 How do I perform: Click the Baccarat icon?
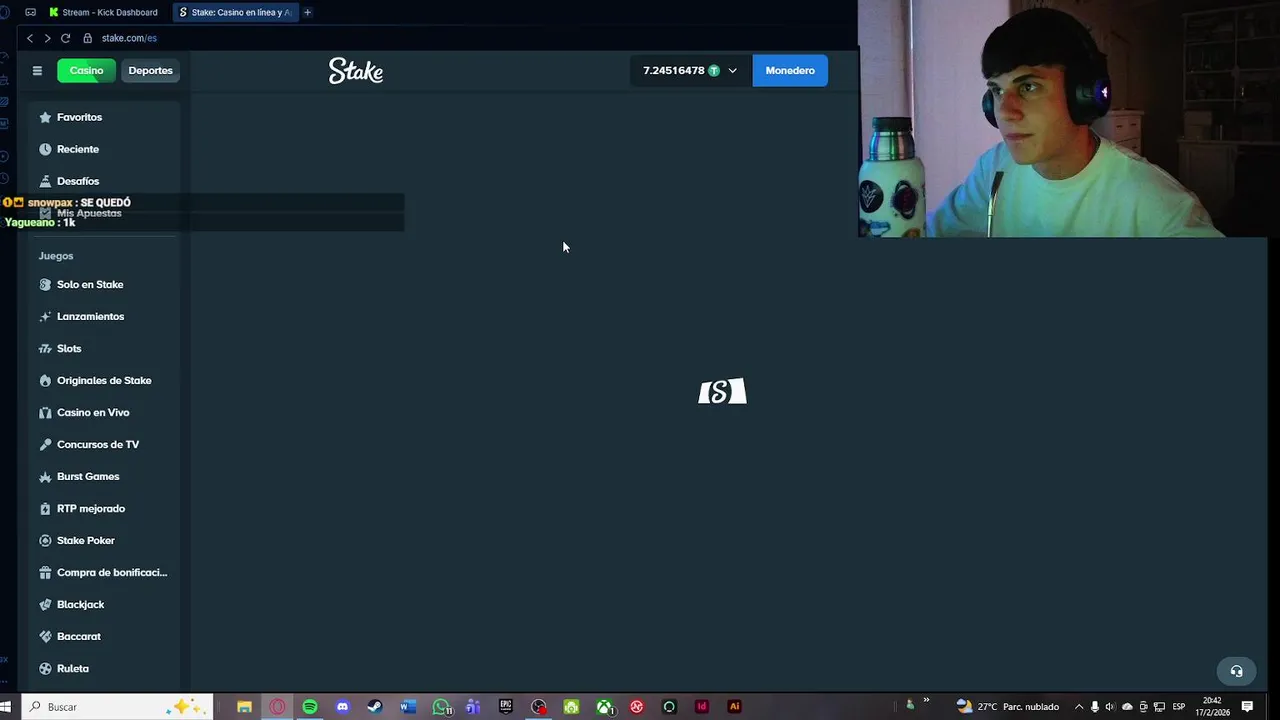point(45,637)
